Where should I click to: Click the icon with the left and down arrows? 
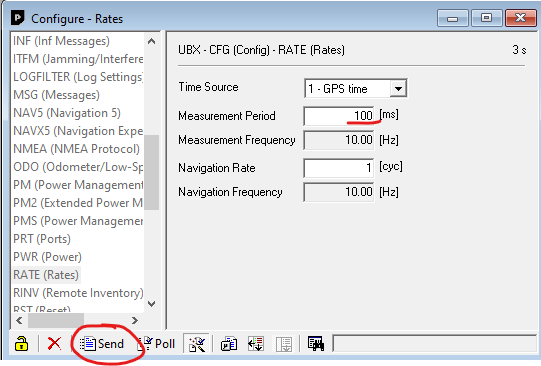click(x=256, y=344)
